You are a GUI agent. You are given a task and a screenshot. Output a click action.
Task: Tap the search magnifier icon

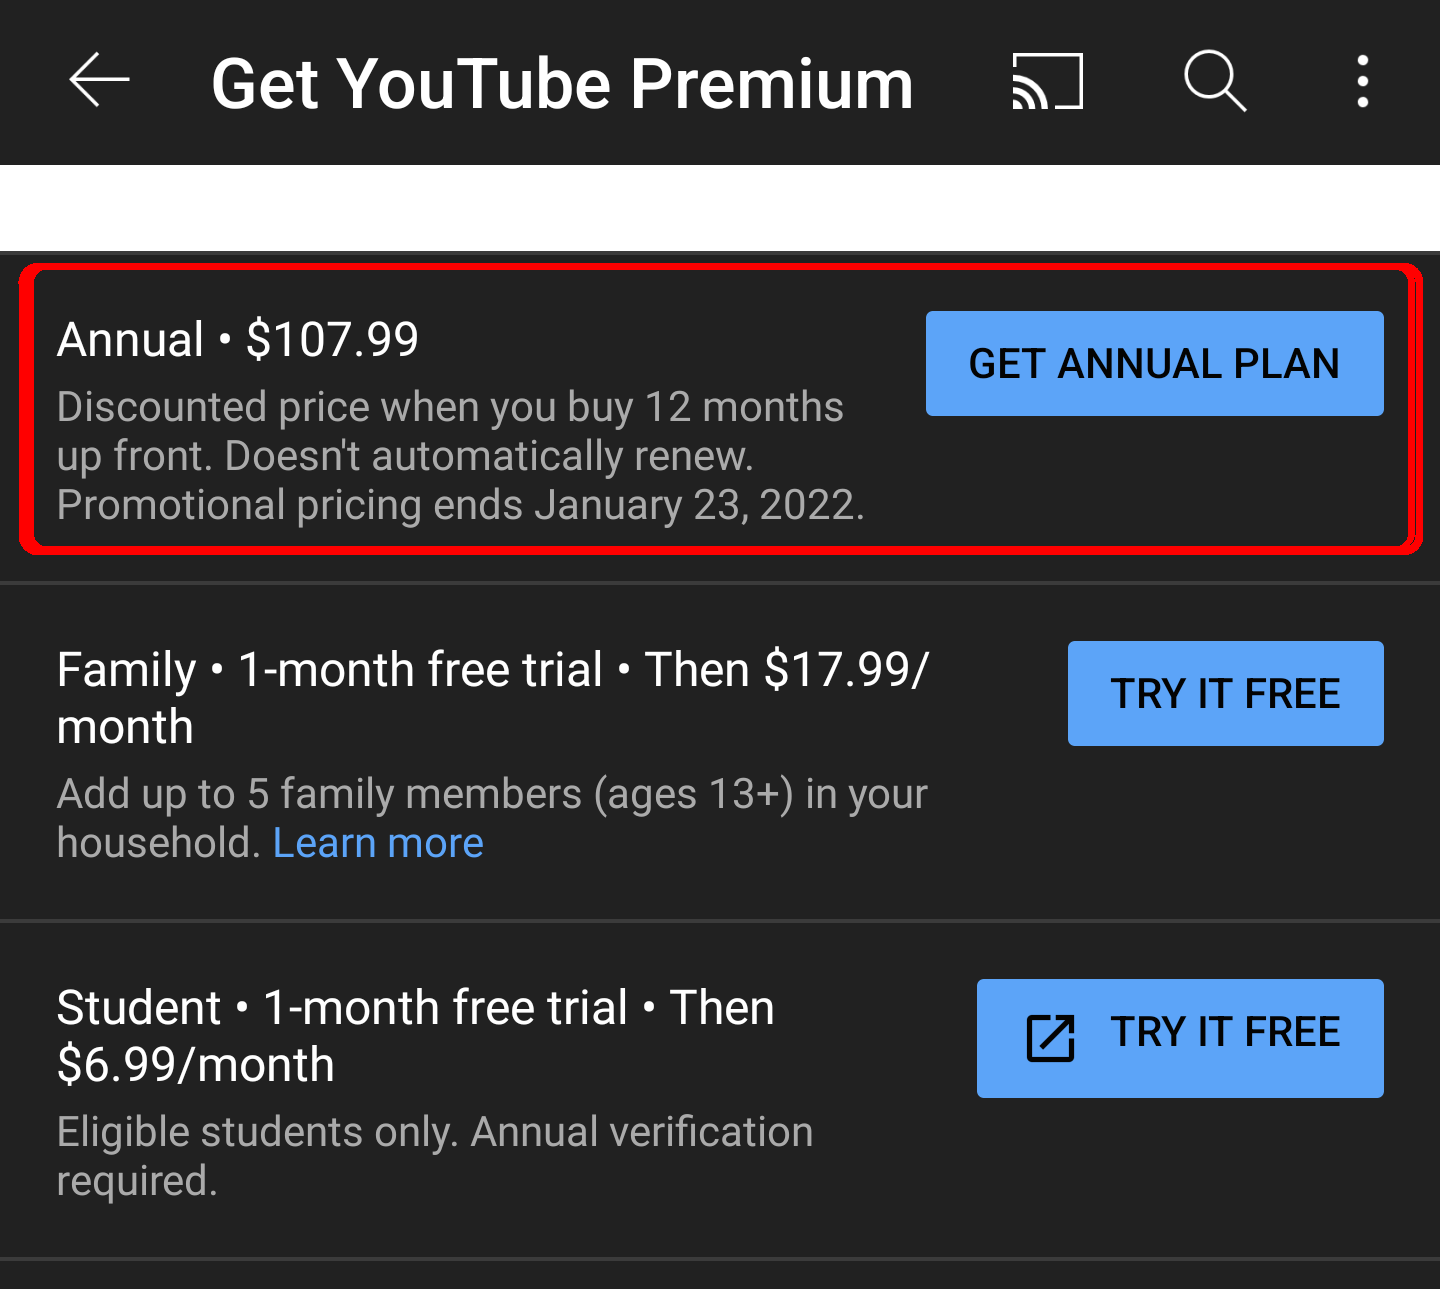1215,81
